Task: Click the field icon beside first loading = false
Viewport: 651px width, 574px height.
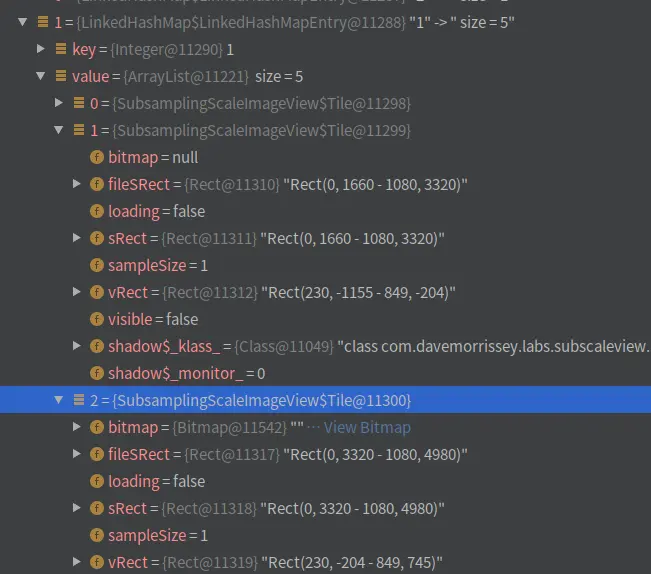Action: pos(97,212)
